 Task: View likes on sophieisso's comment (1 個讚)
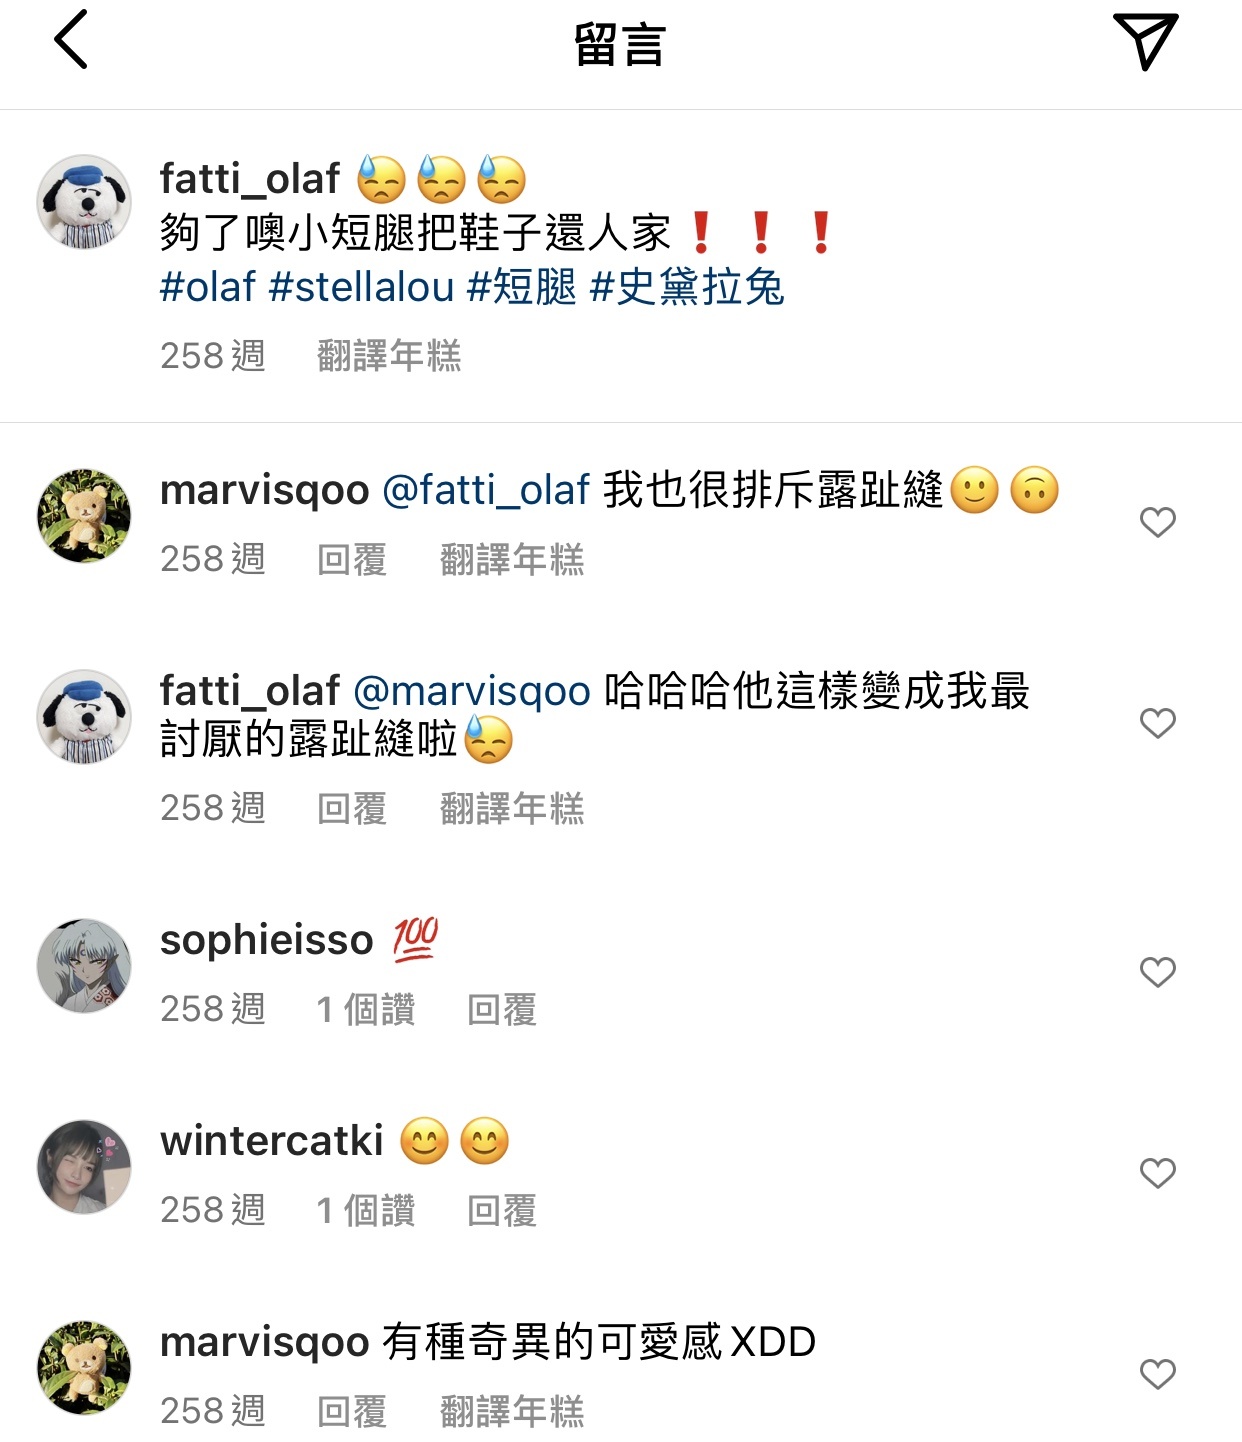tap(365, 1009)
